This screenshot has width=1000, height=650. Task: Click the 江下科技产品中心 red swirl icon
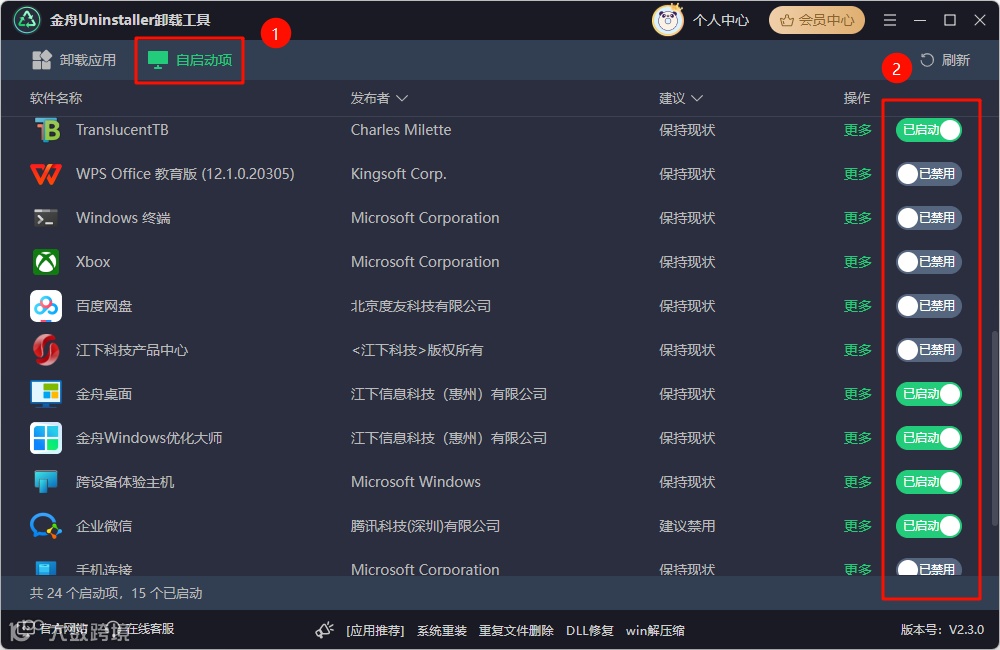46,350
